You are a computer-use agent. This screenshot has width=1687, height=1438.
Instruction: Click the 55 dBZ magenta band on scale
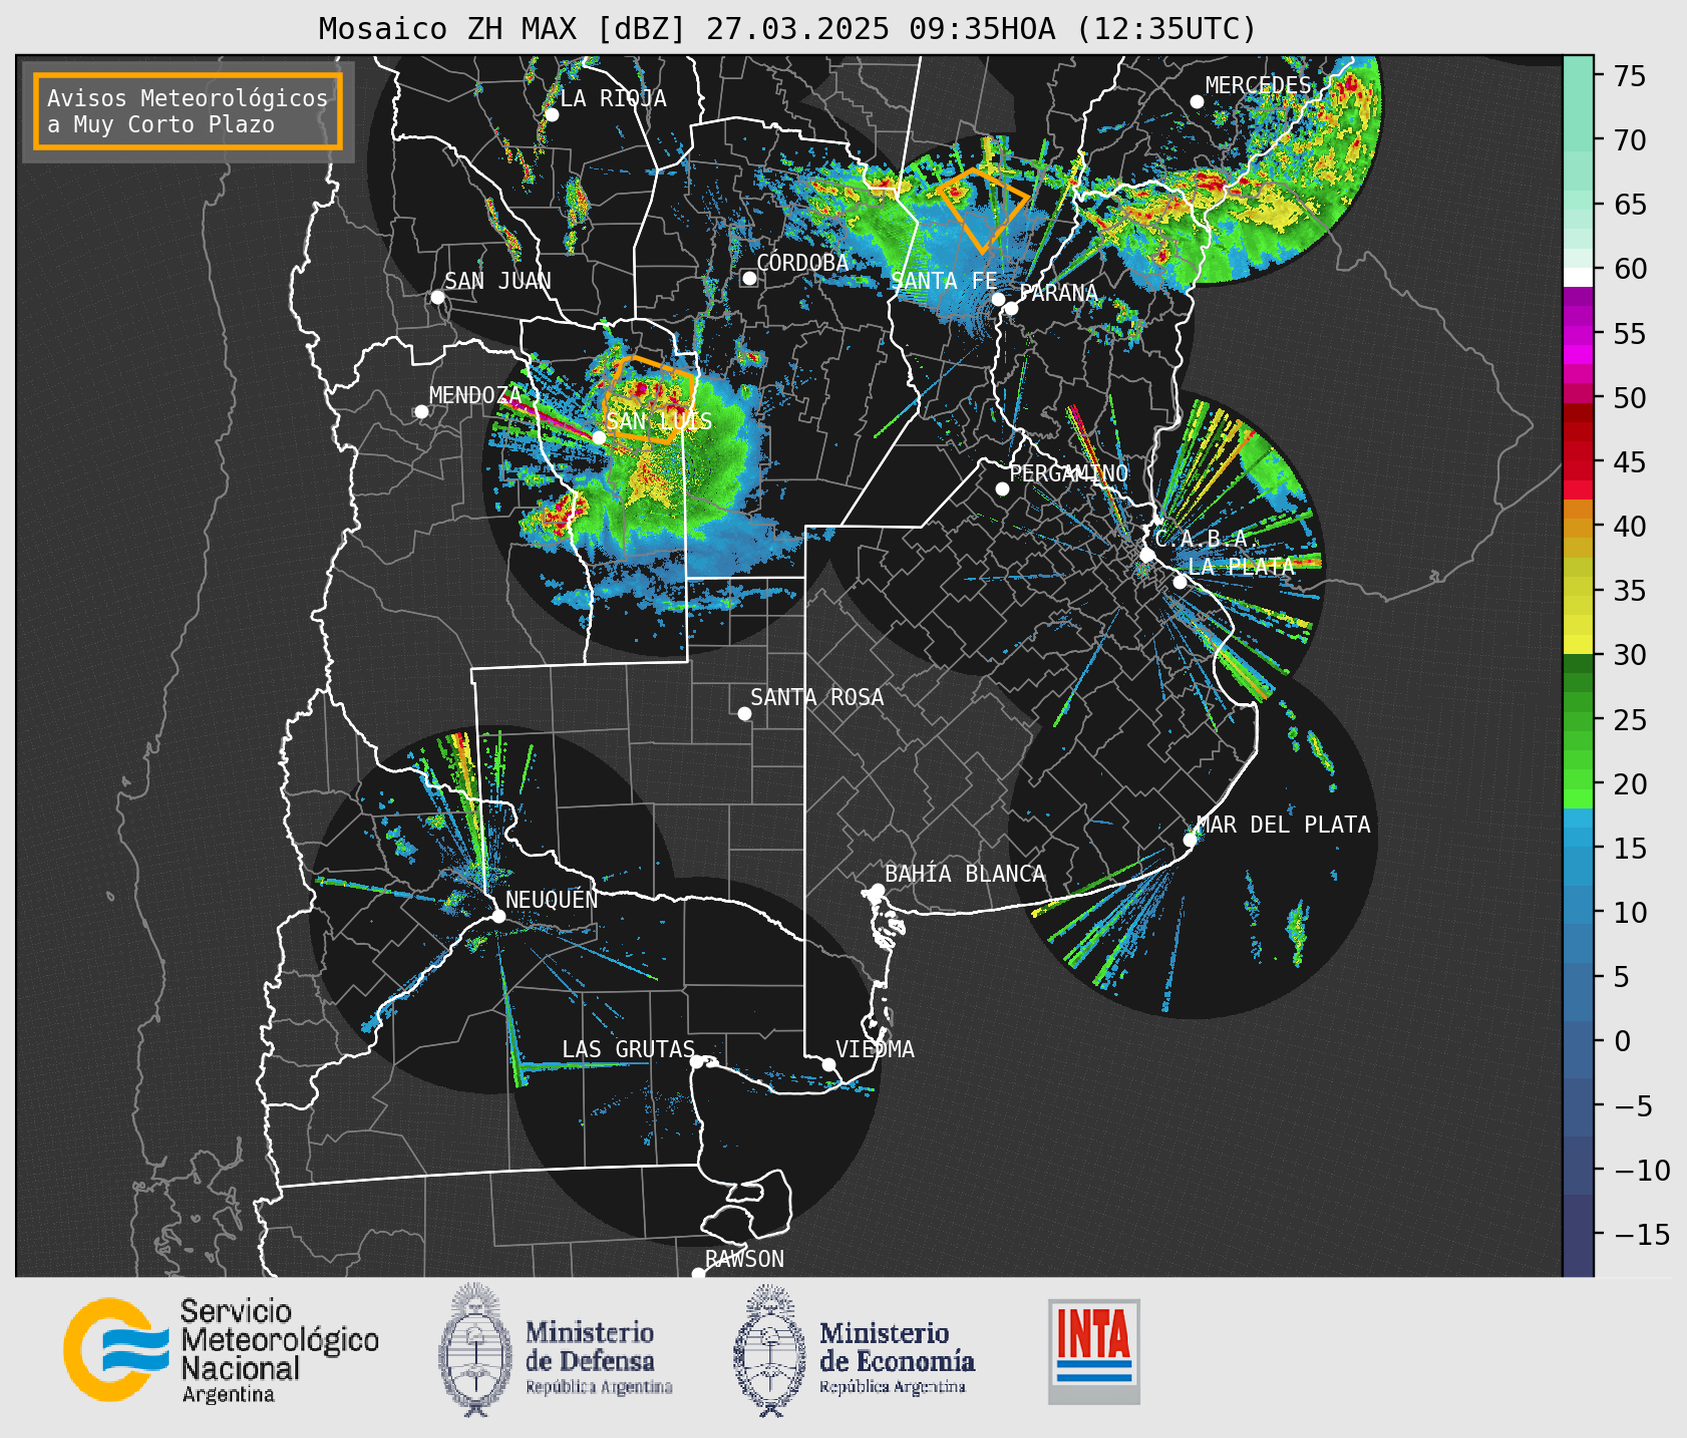(x=1578, y=335)
